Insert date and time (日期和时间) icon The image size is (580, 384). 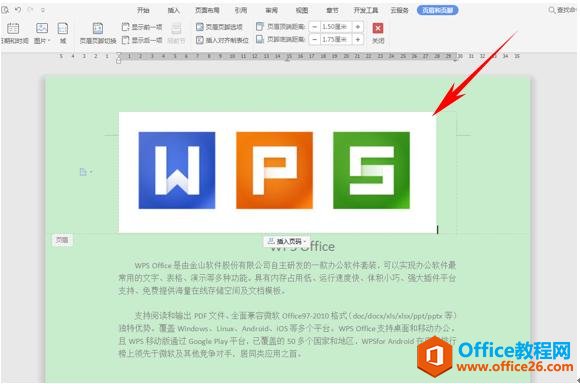(13, 28)
